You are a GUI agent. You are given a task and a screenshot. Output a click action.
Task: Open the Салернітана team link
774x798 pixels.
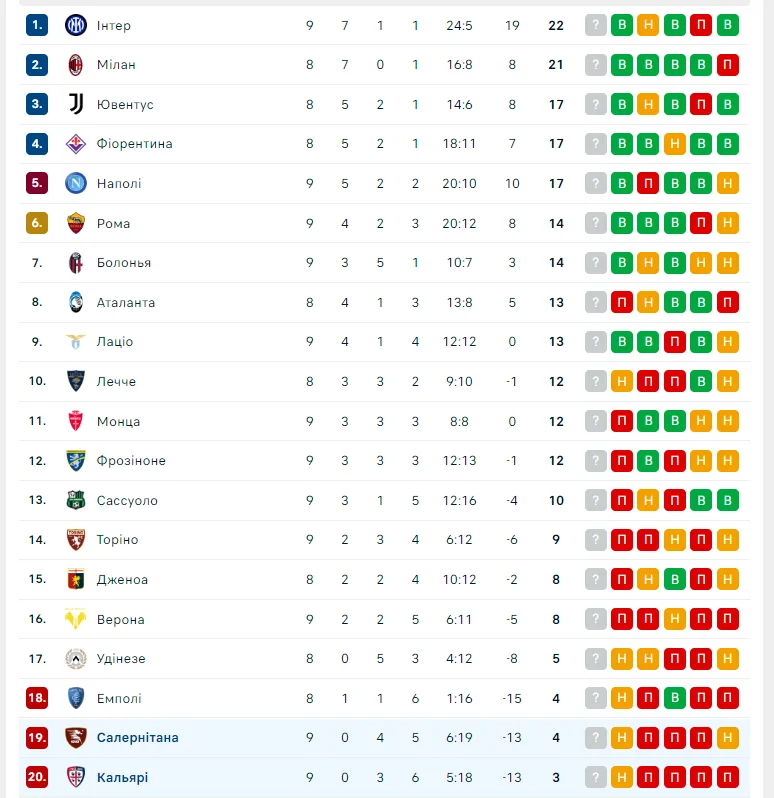click(x=138, y=738)
